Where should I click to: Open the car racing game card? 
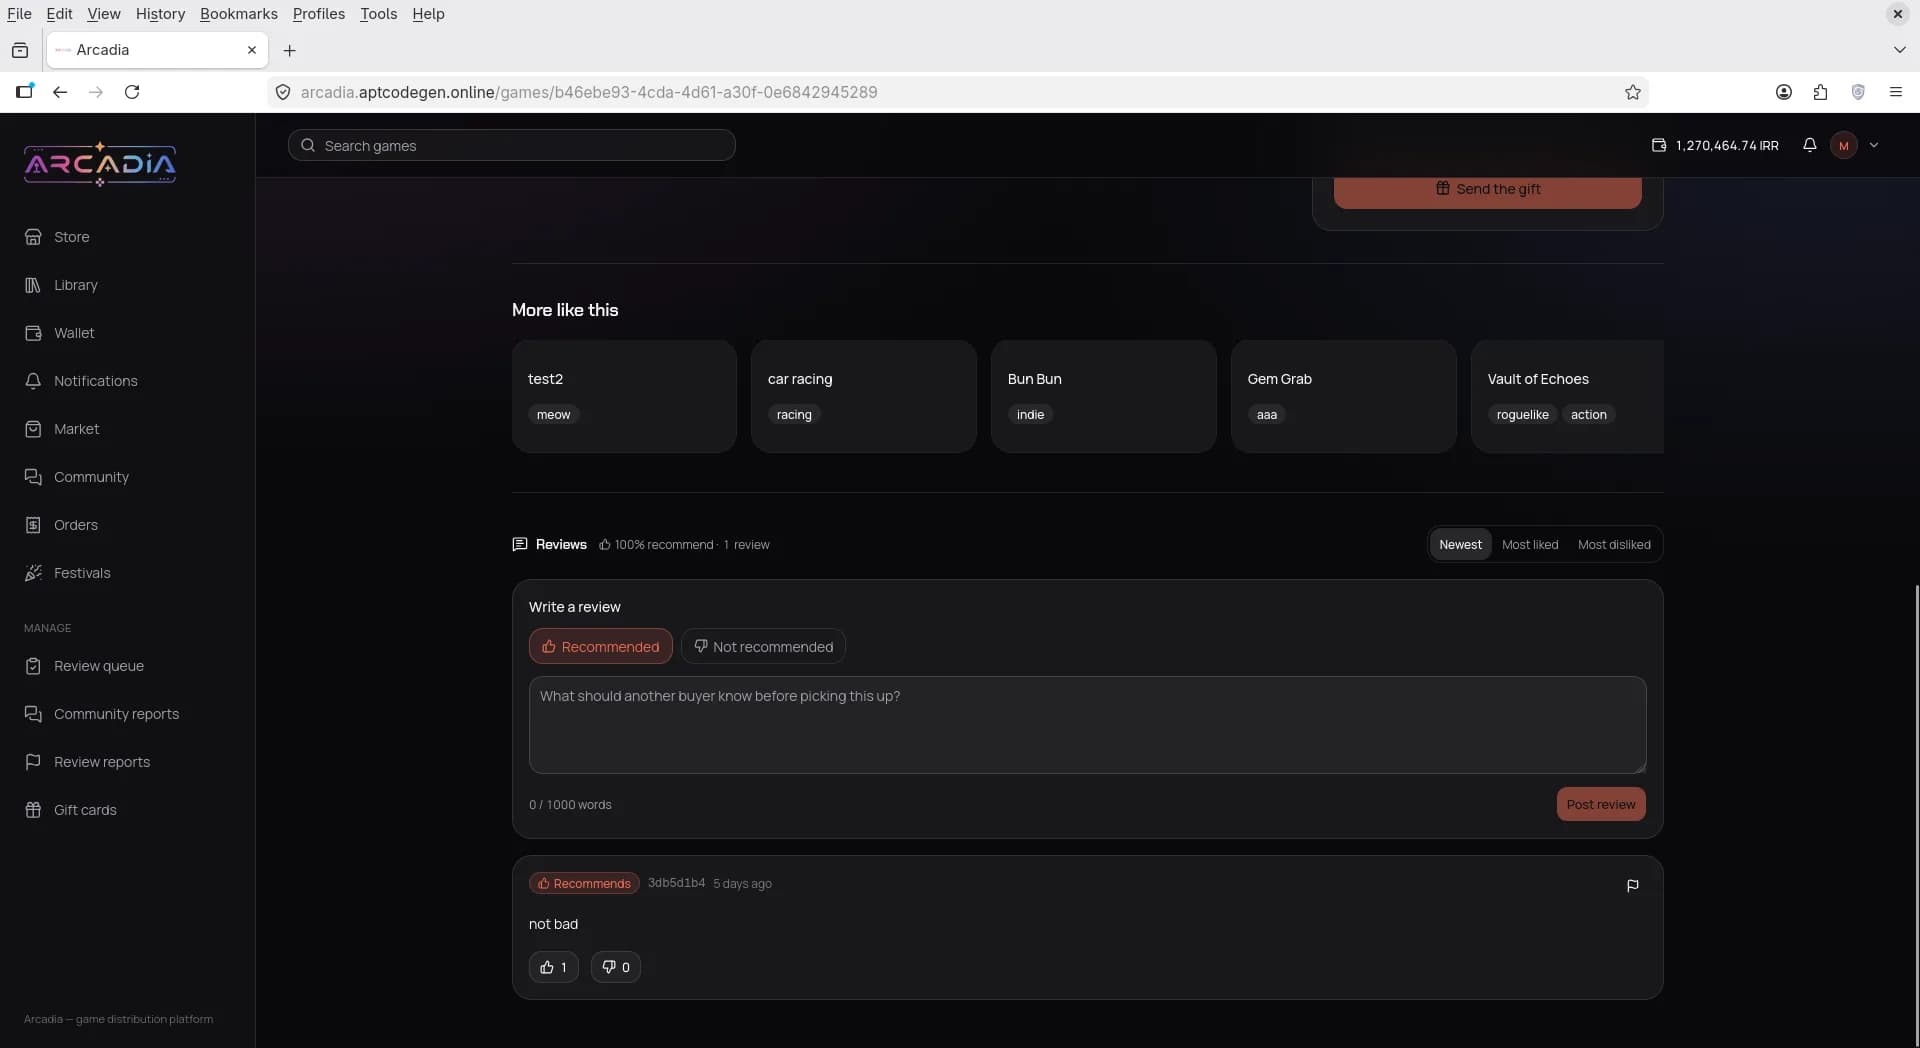pos(864,397)
